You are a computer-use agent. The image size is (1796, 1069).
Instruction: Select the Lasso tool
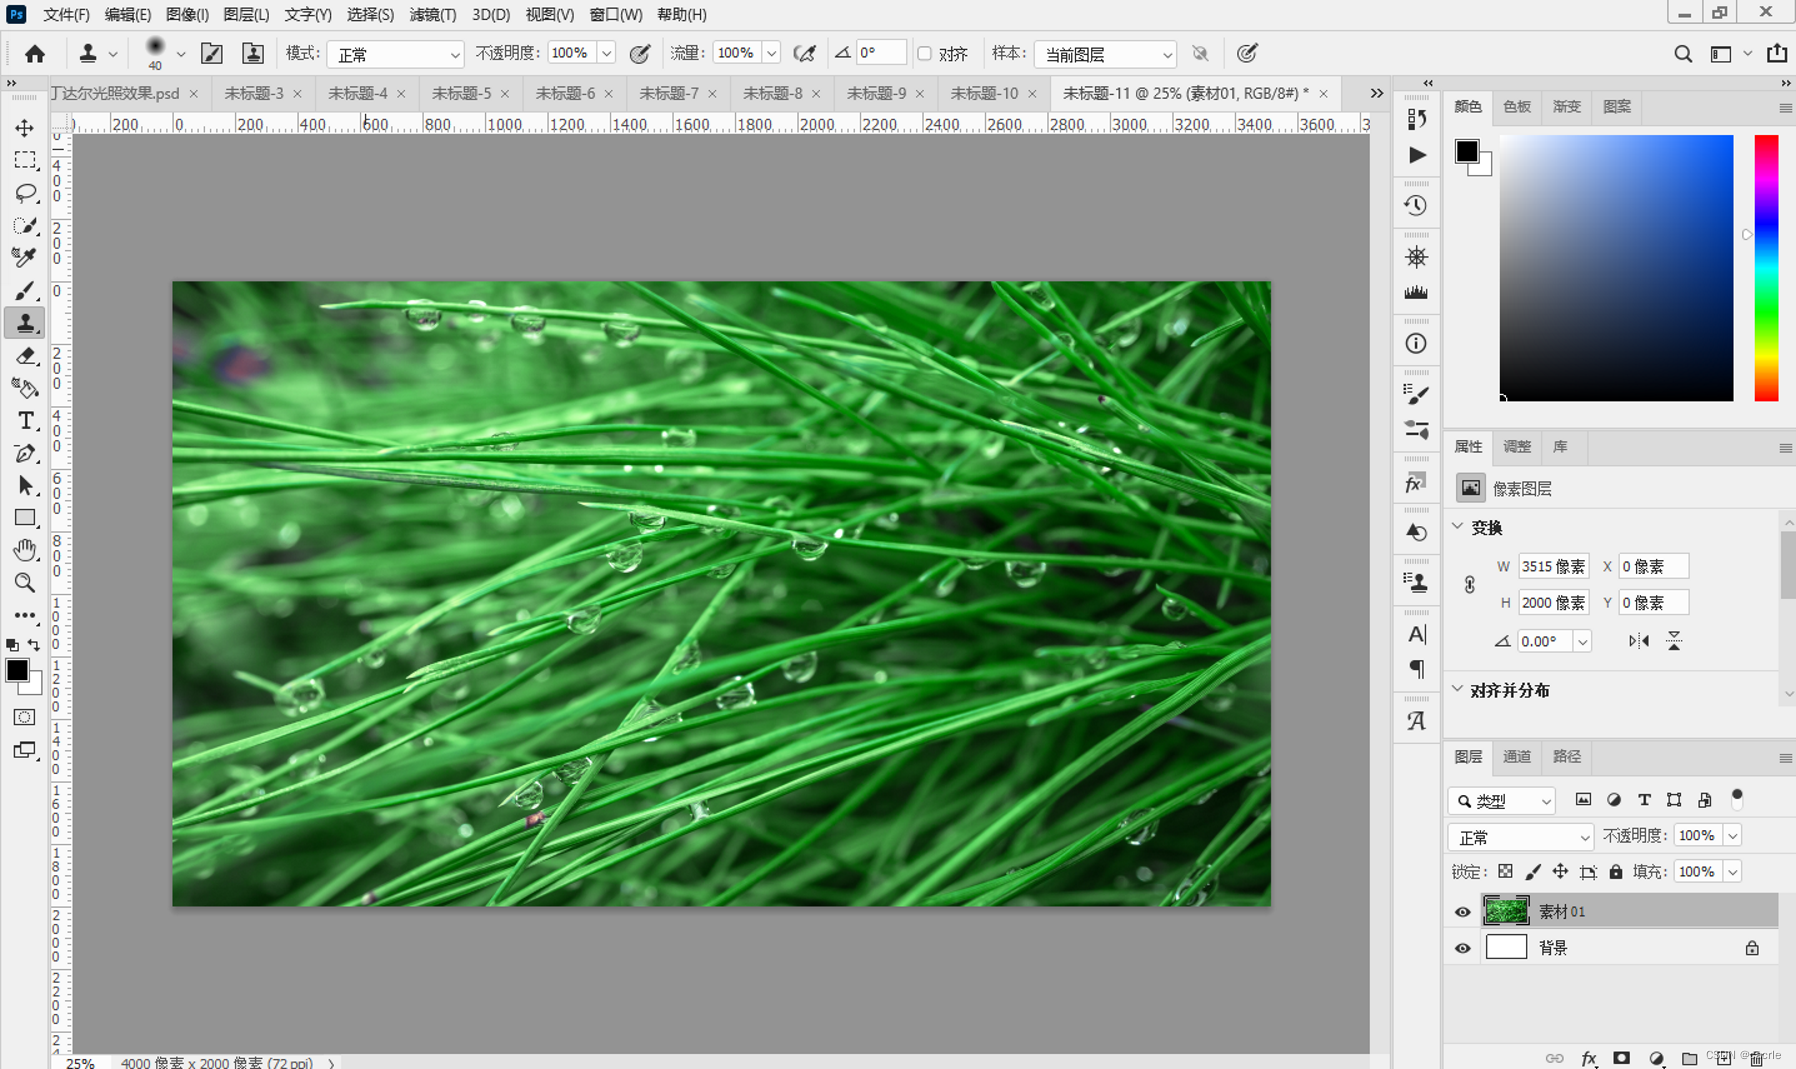point(25,193)
